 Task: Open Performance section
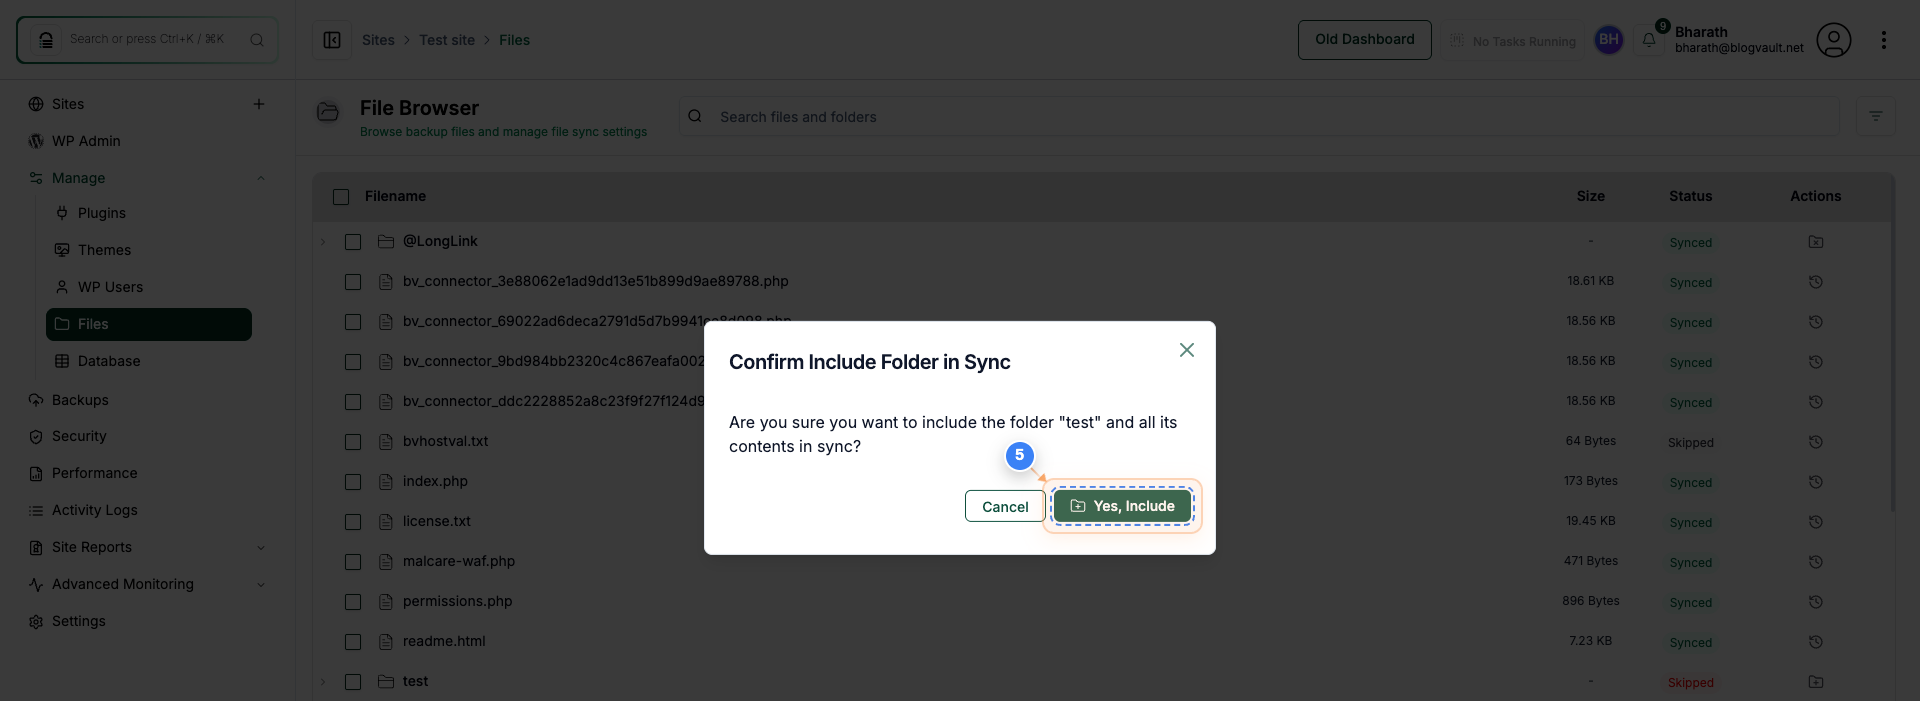(x=95, y=473)
